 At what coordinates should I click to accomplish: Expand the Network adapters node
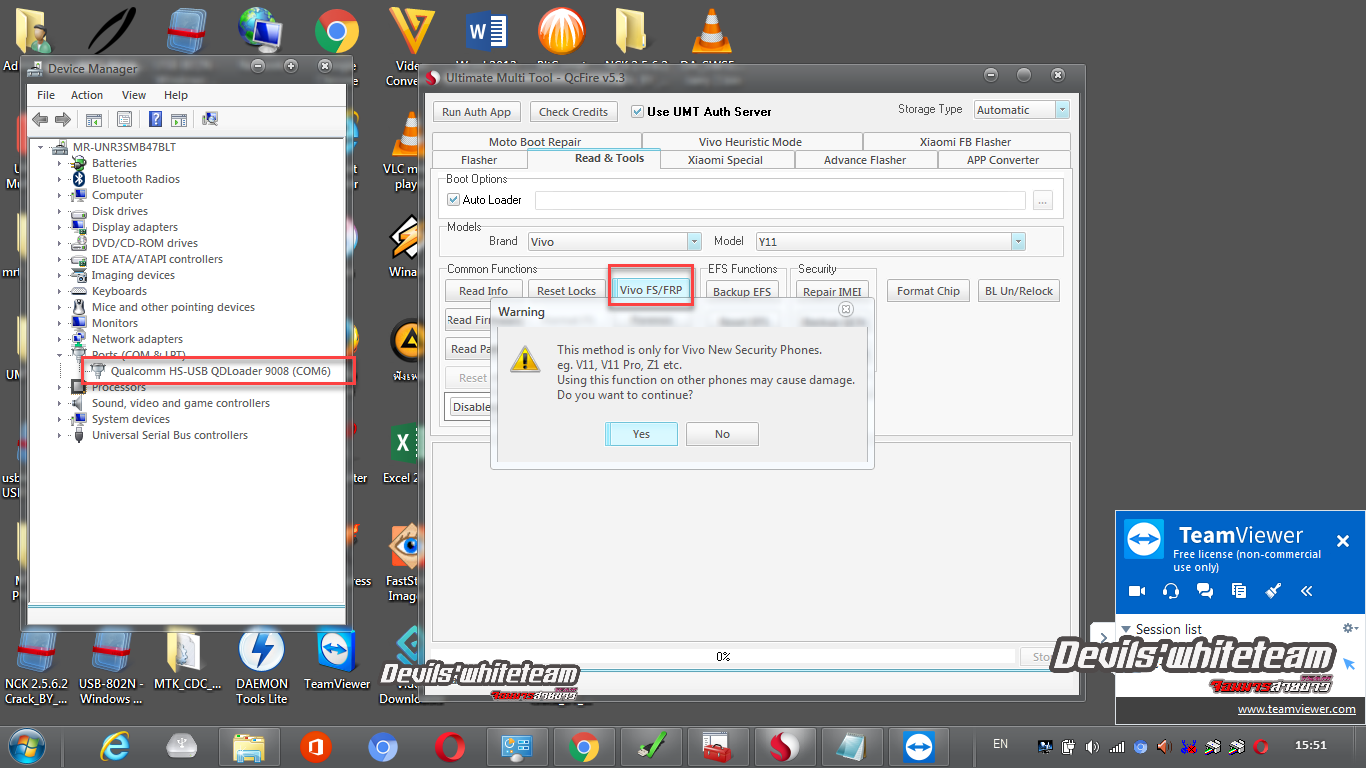coord(59,339)
